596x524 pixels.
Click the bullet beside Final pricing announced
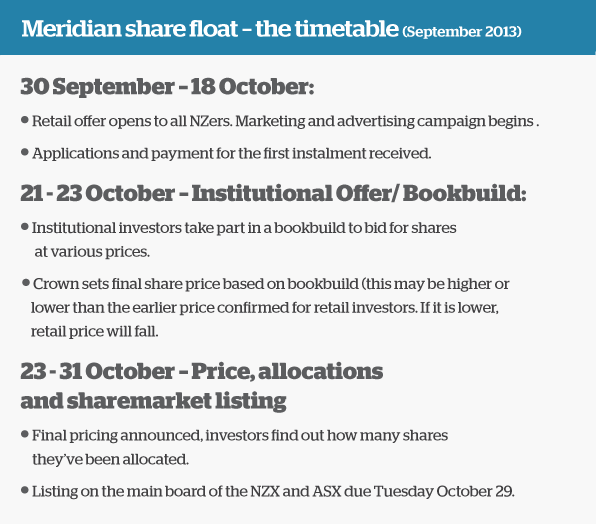pos(25,434)
